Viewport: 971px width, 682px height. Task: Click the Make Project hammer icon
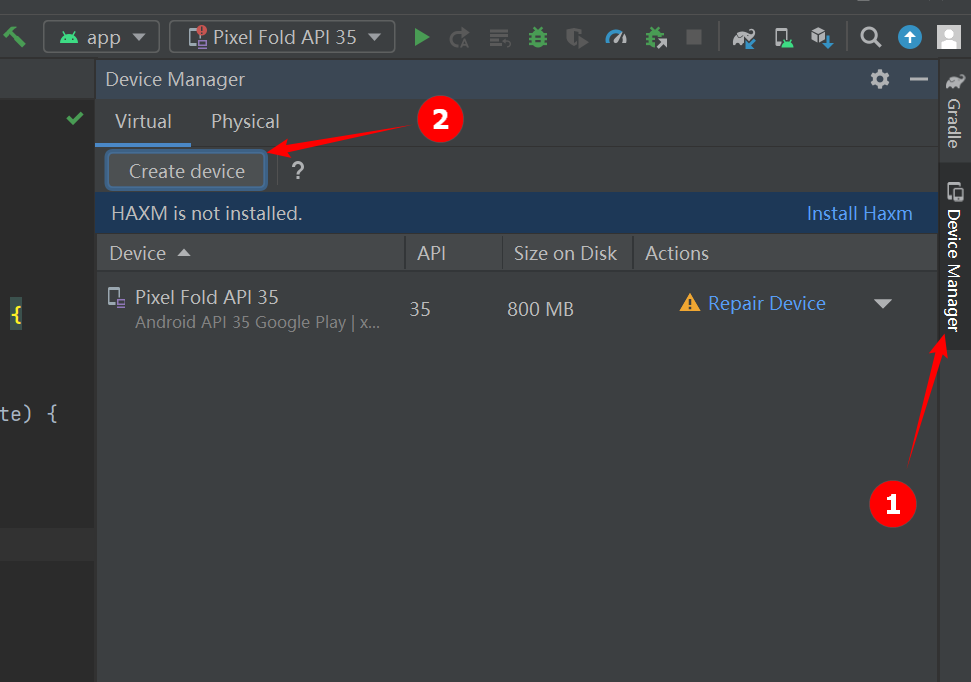tap(14, 37)
